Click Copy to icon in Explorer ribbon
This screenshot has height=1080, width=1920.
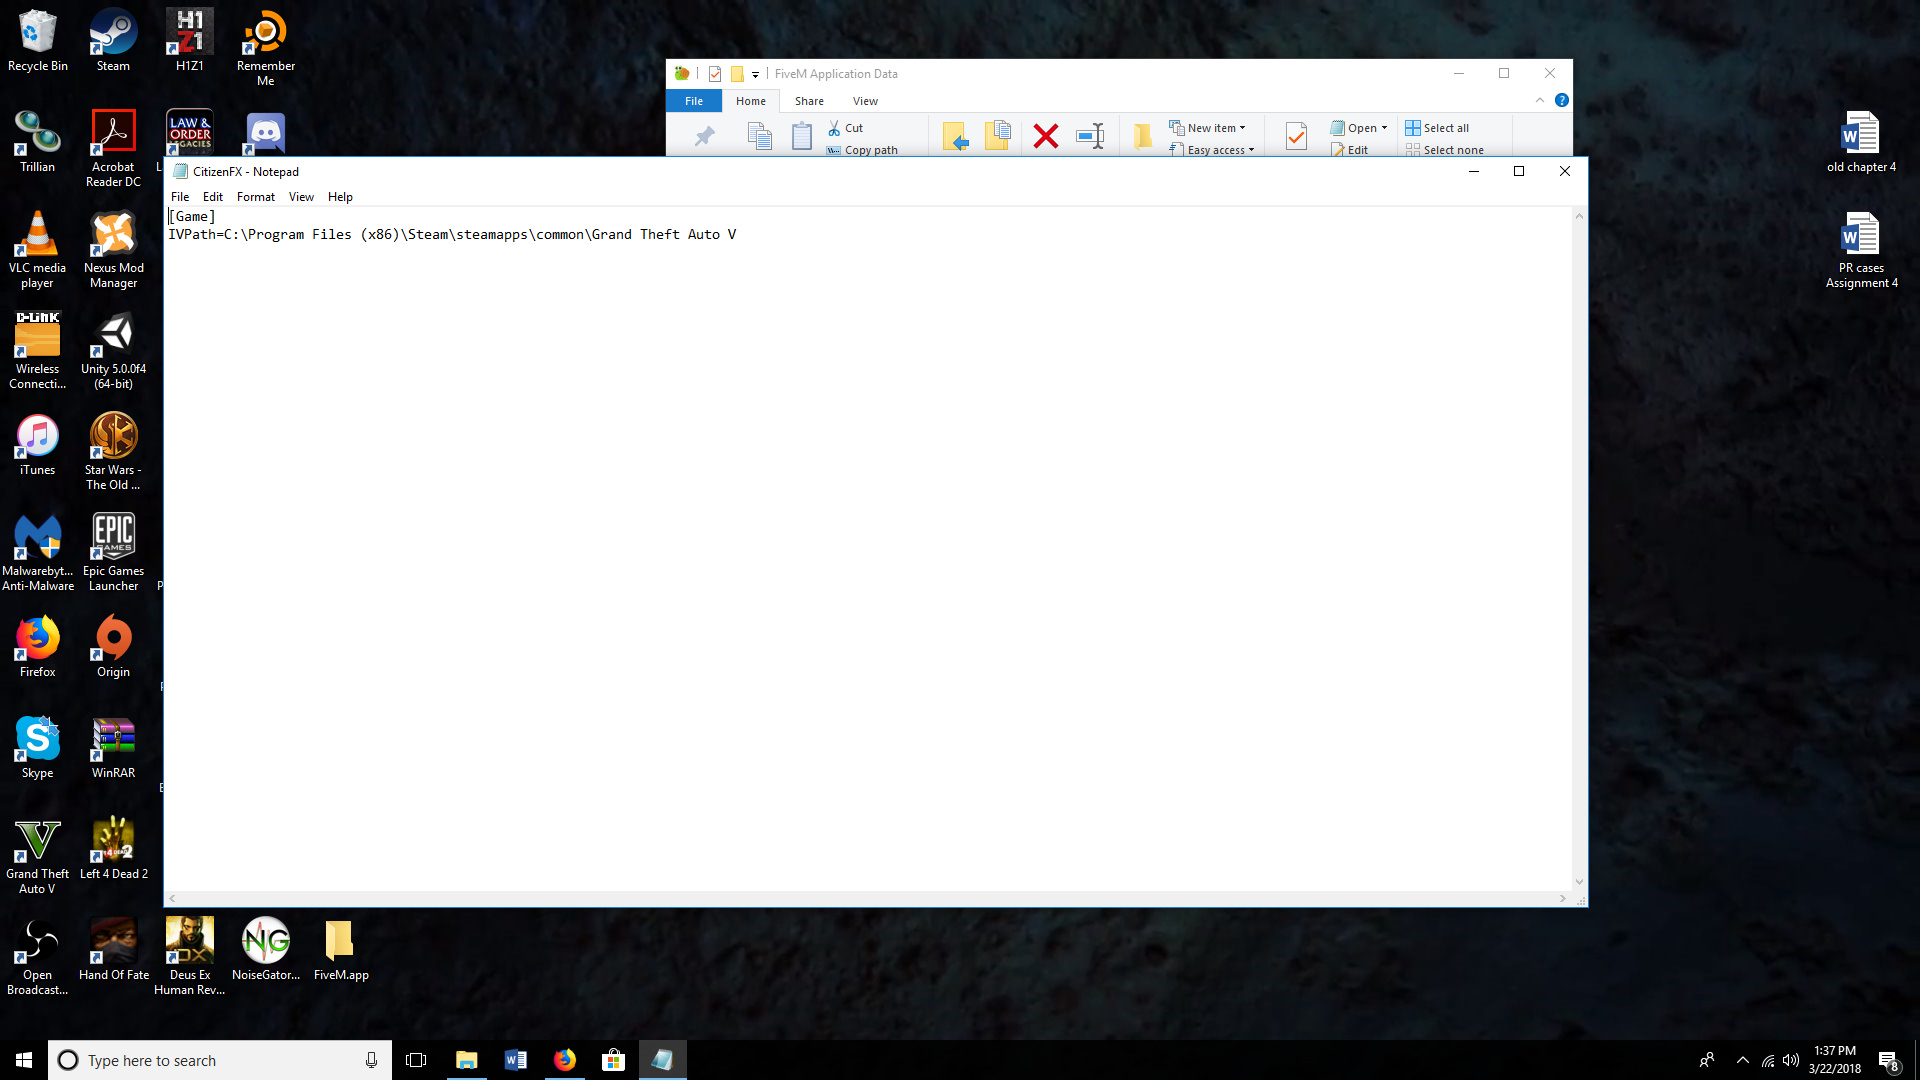(998, 136)
